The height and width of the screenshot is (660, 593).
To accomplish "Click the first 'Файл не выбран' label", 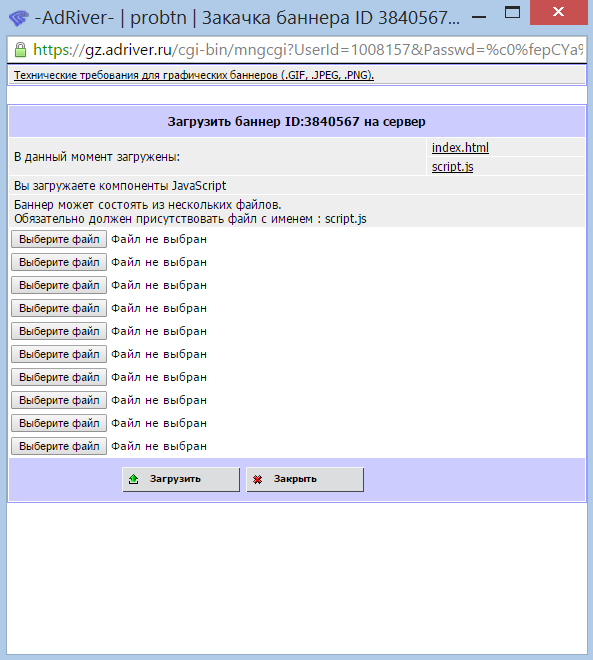I will (x=159, y=239).
